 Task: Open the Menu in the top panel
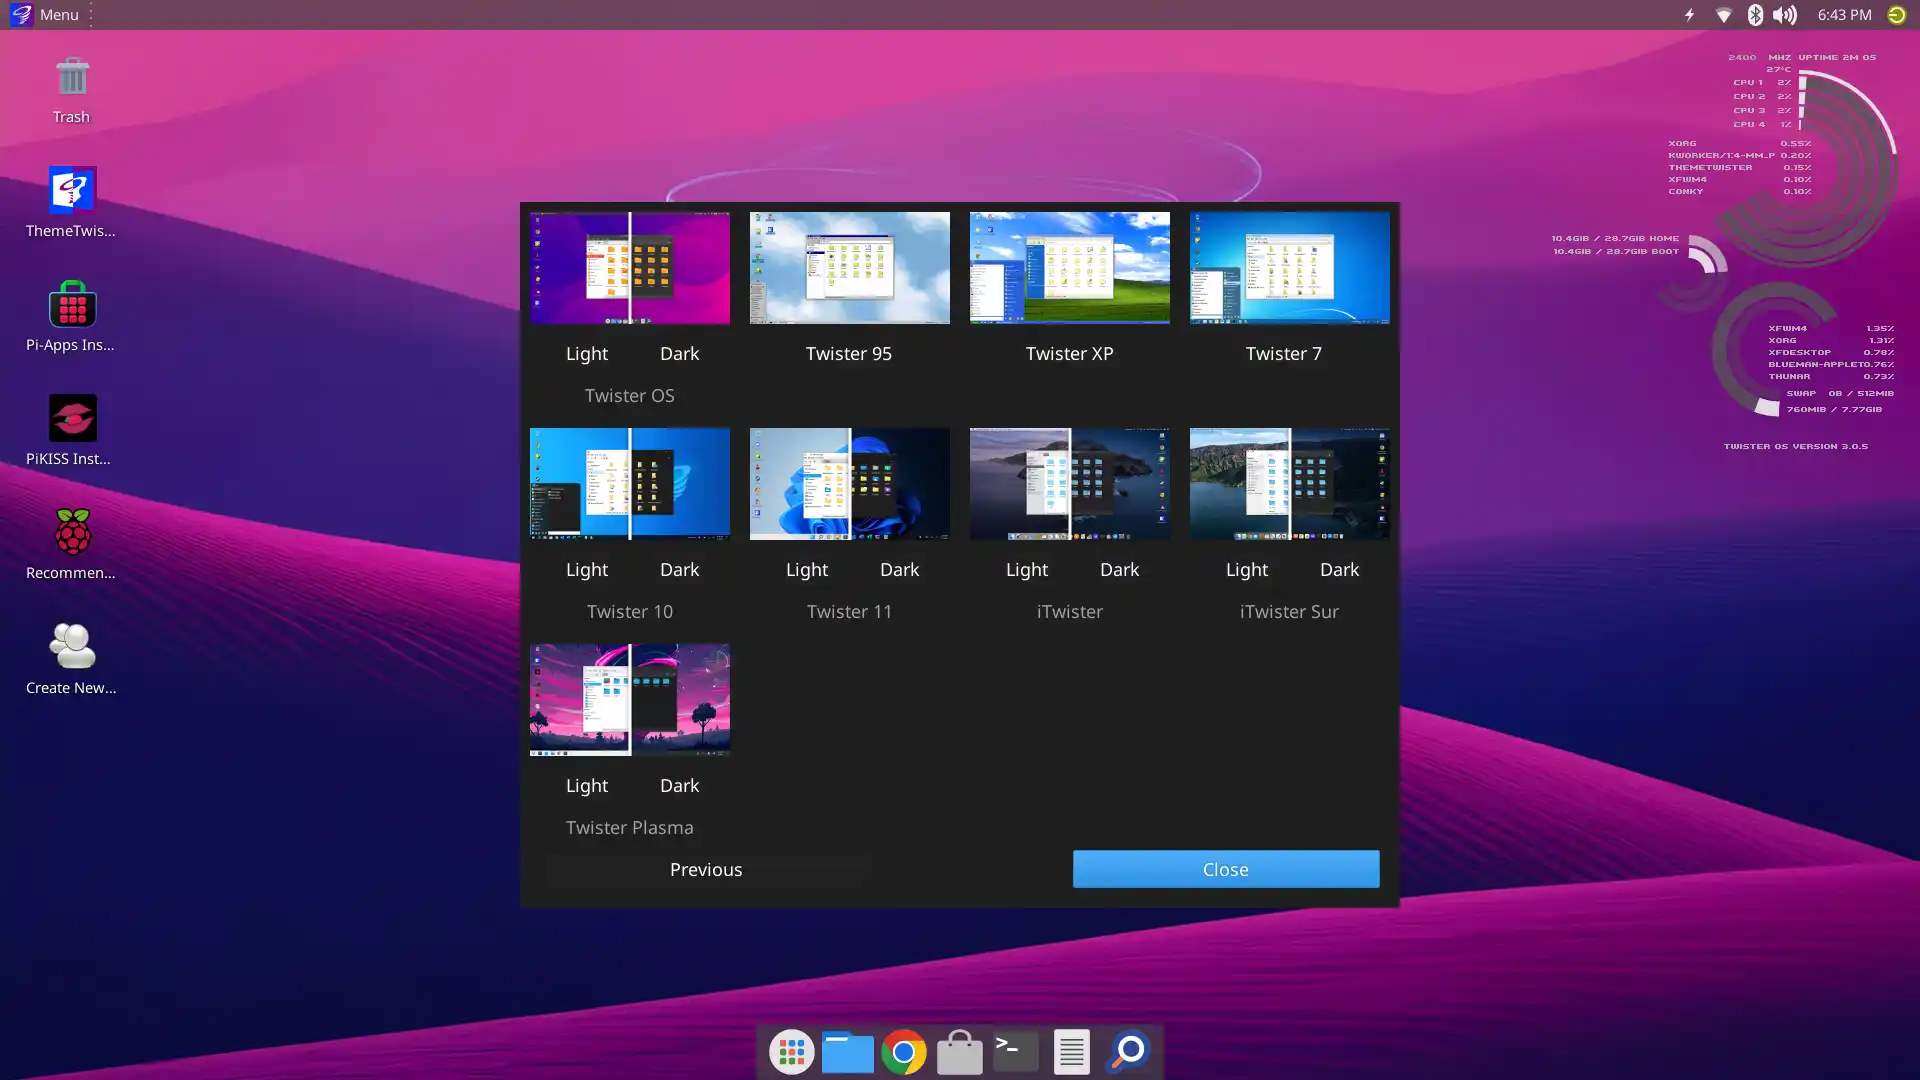pyautogui.click(x=45, y=14)
